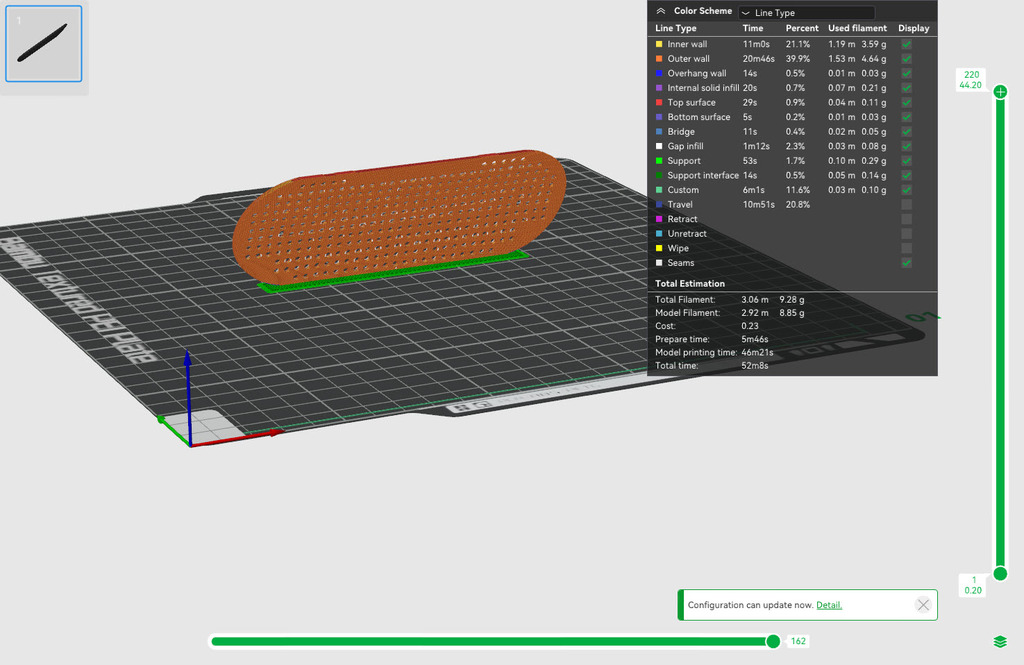This screenshot has height=665, width=1024.
Task: Open the Line Type color scheme dropdown
Action: (807, 12)
